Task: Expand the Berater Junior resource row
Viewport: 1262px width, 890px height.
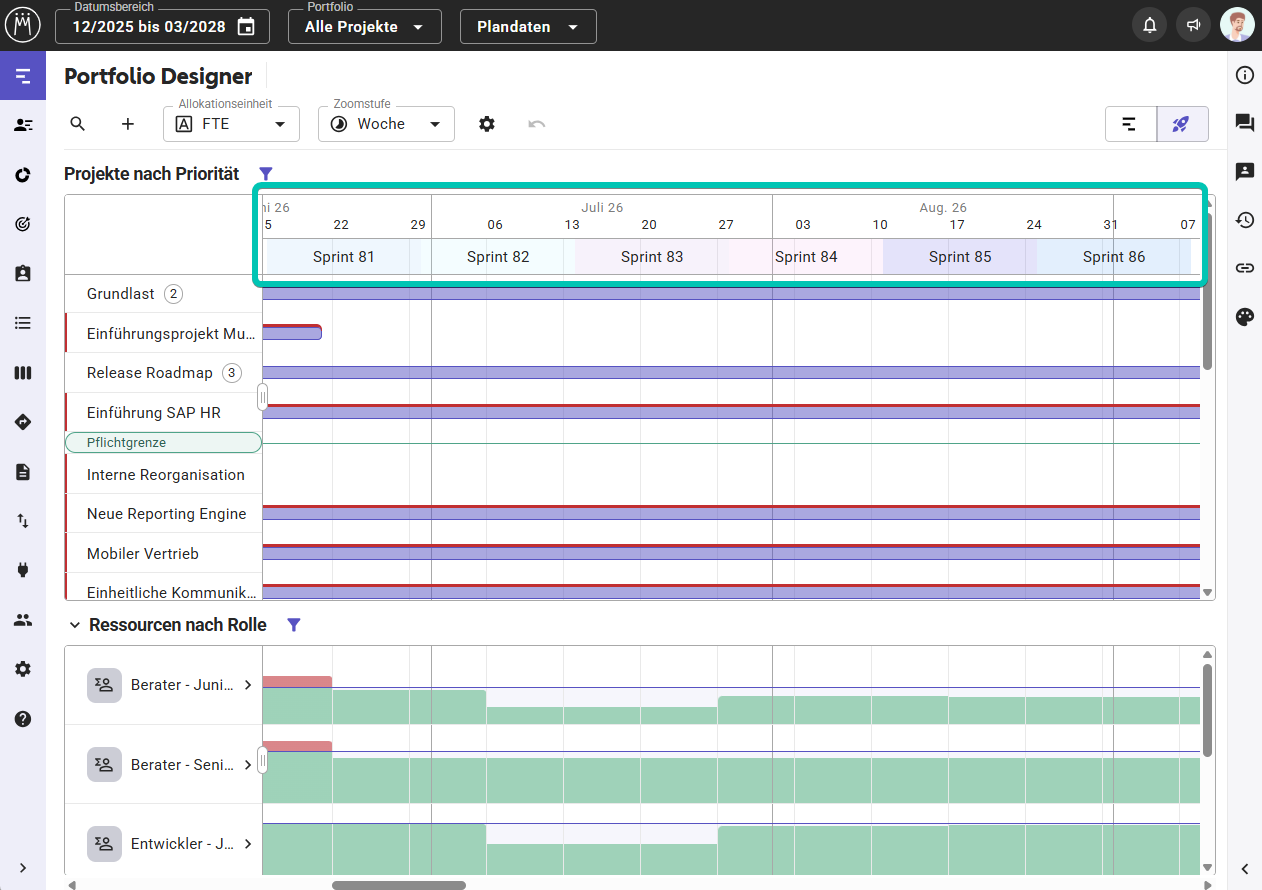Action: coord(248,685)
